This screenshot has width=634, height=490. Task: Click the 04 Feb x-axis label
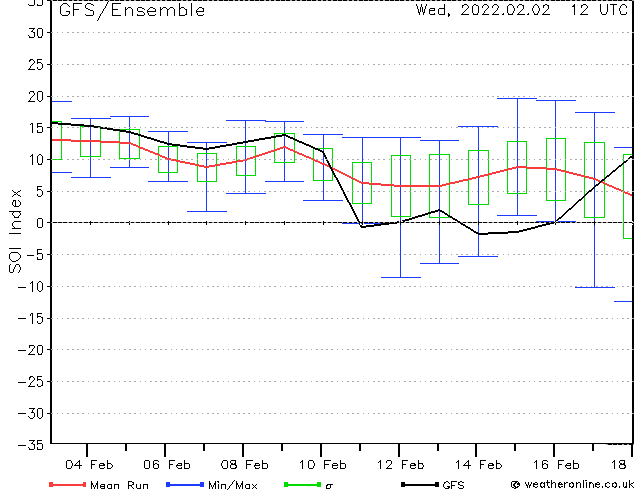89,465
